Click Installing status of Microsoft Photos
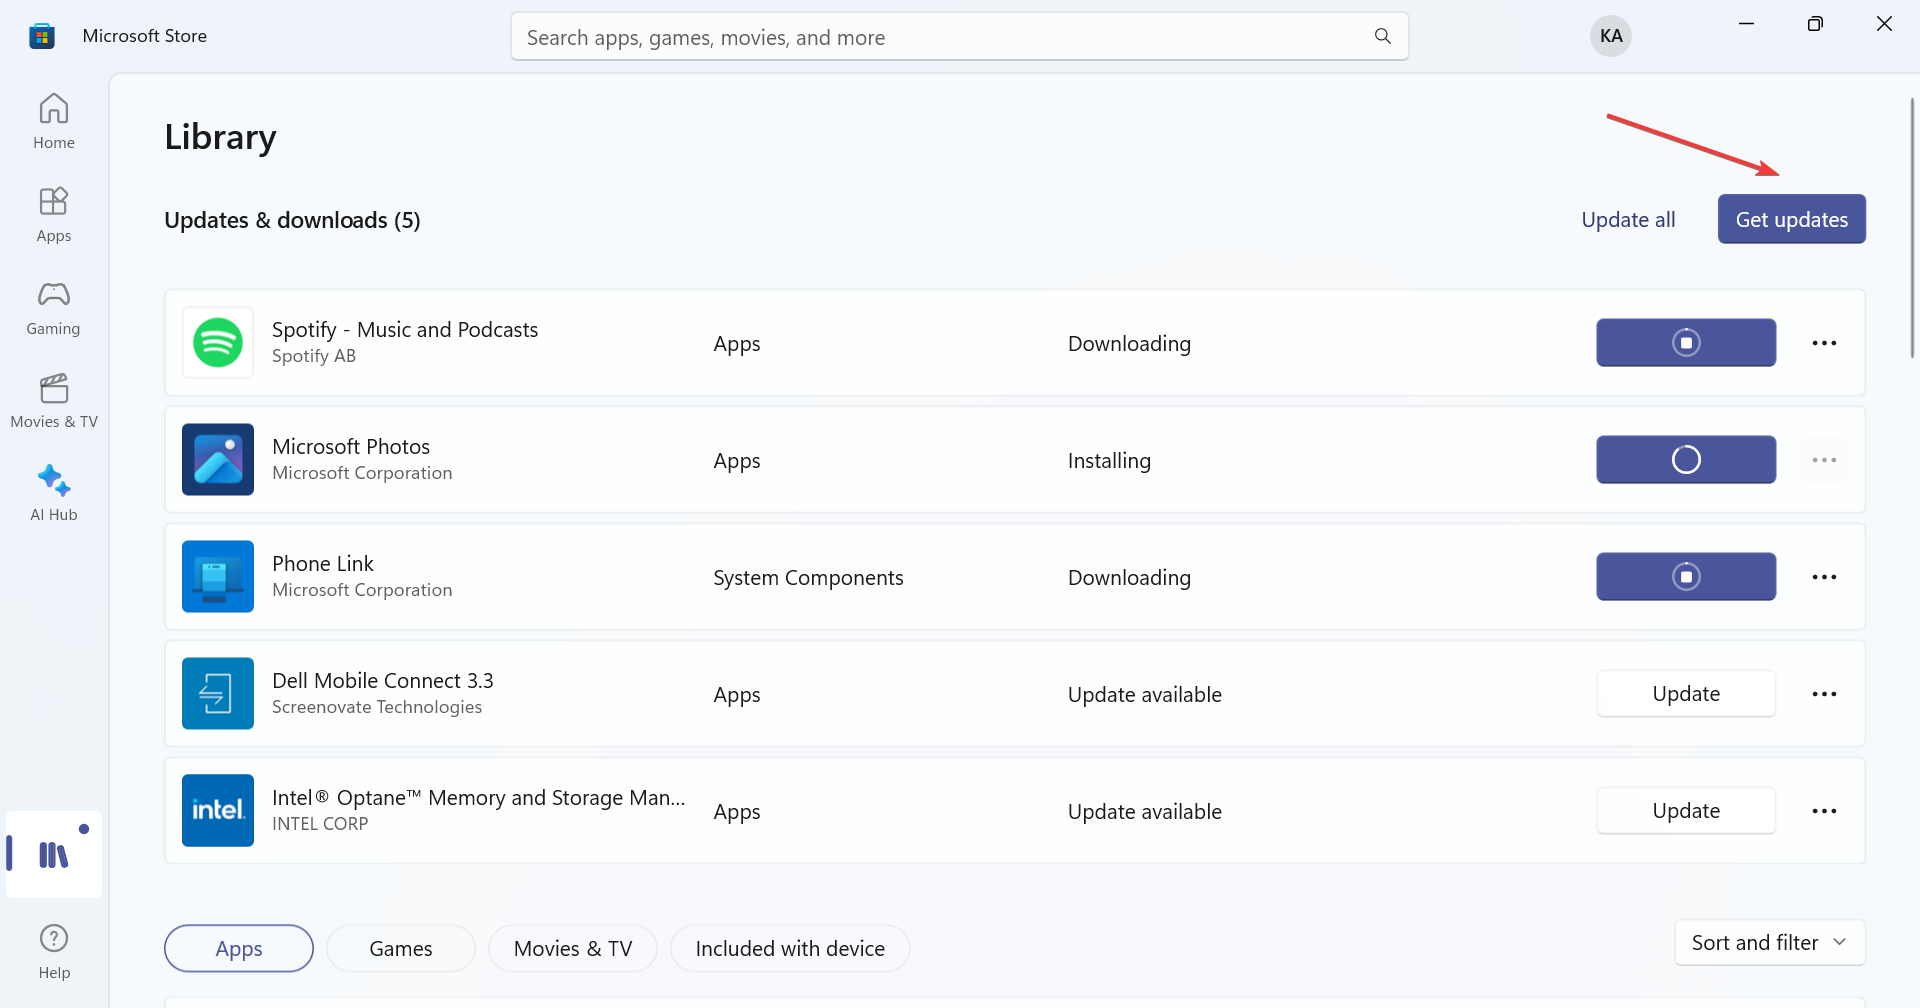The image size is (1920, 1008). pos(1109,461)
